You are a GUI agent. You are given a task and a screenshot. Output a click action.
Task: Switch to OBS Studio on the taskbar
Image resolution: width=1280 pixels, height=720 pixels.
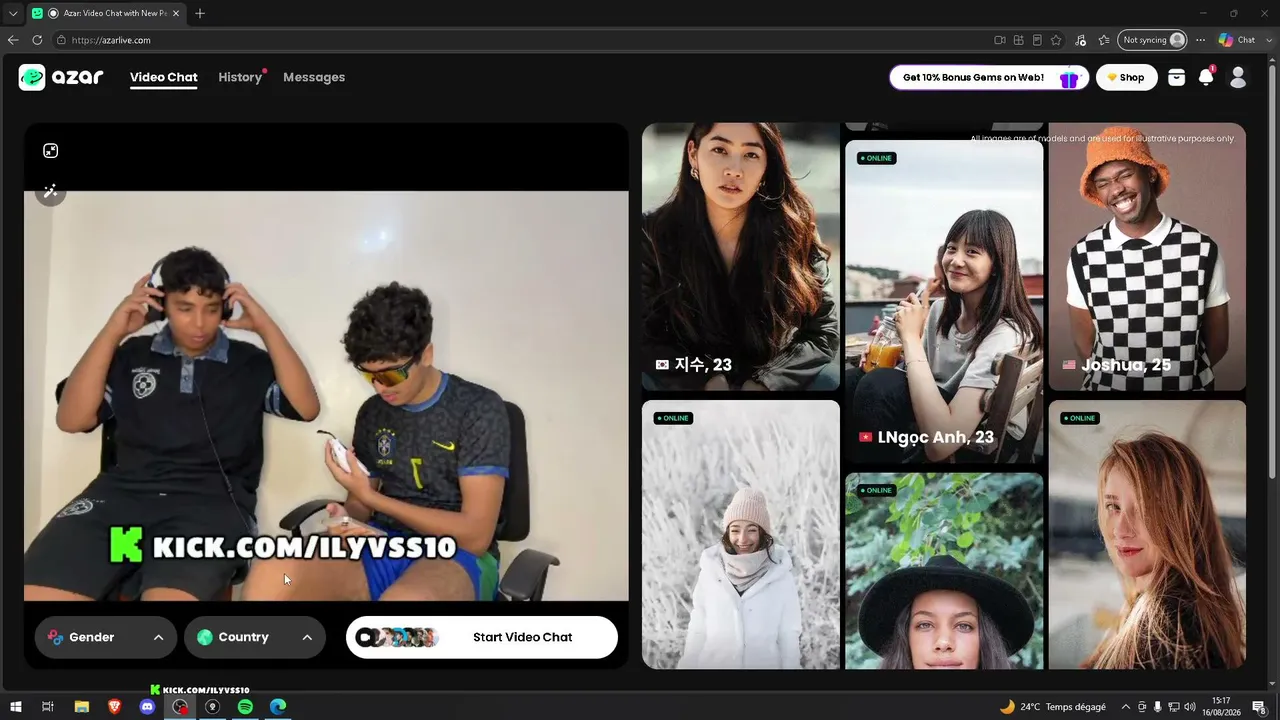[180, 707]
